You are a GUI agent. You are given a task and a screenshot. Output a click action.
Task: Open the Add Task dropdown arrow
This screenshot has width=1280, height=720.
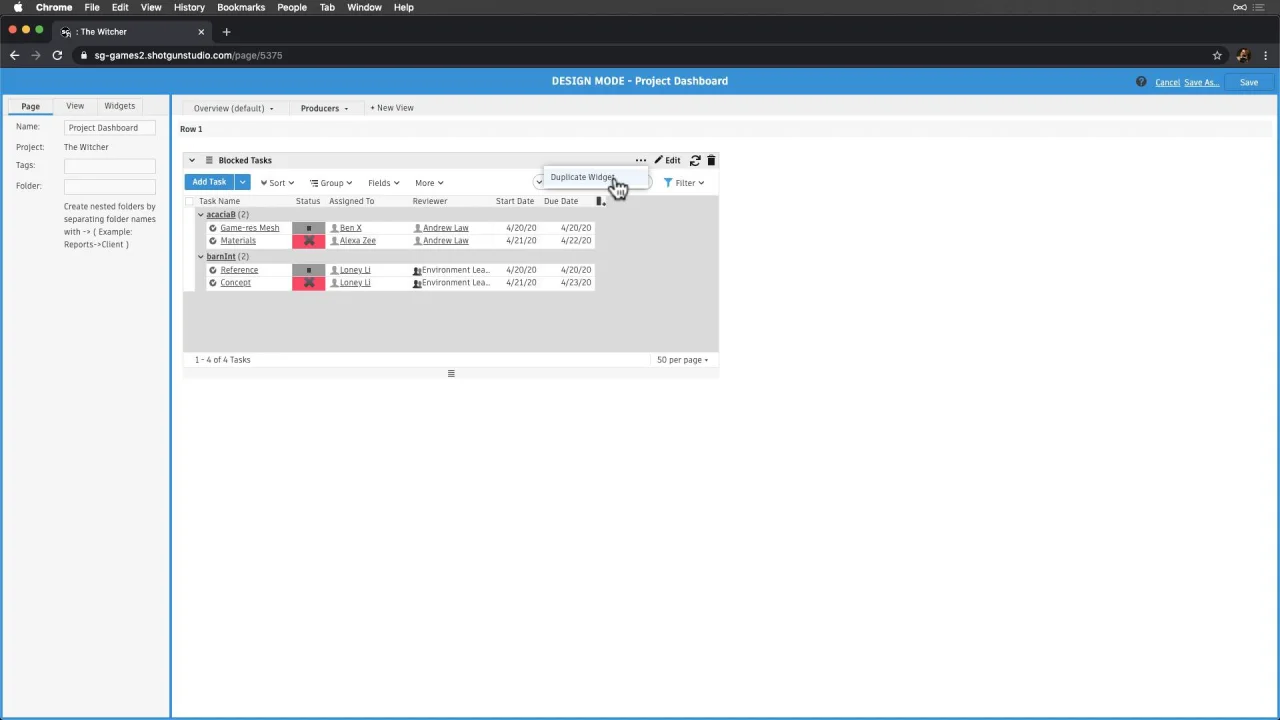point(242,182)
